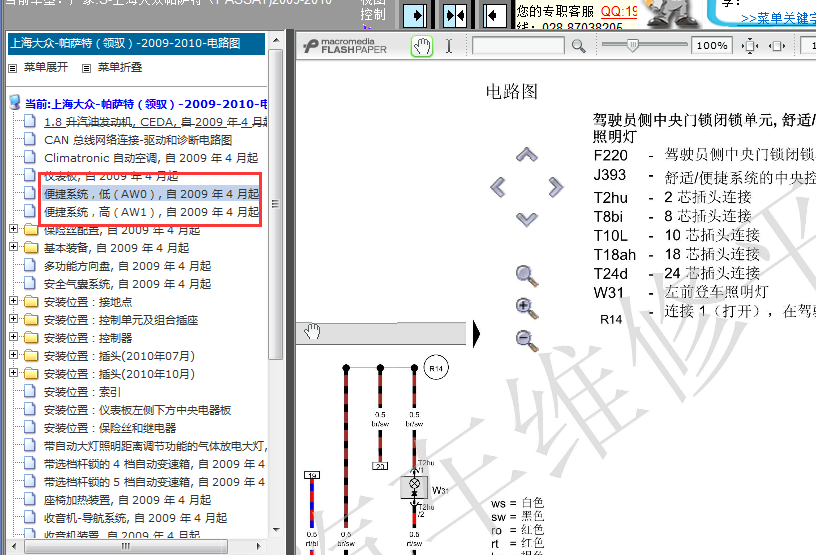Click the 菜单折叠 link
The height and width of the screenshot is (555, 816).
[120, 67]
